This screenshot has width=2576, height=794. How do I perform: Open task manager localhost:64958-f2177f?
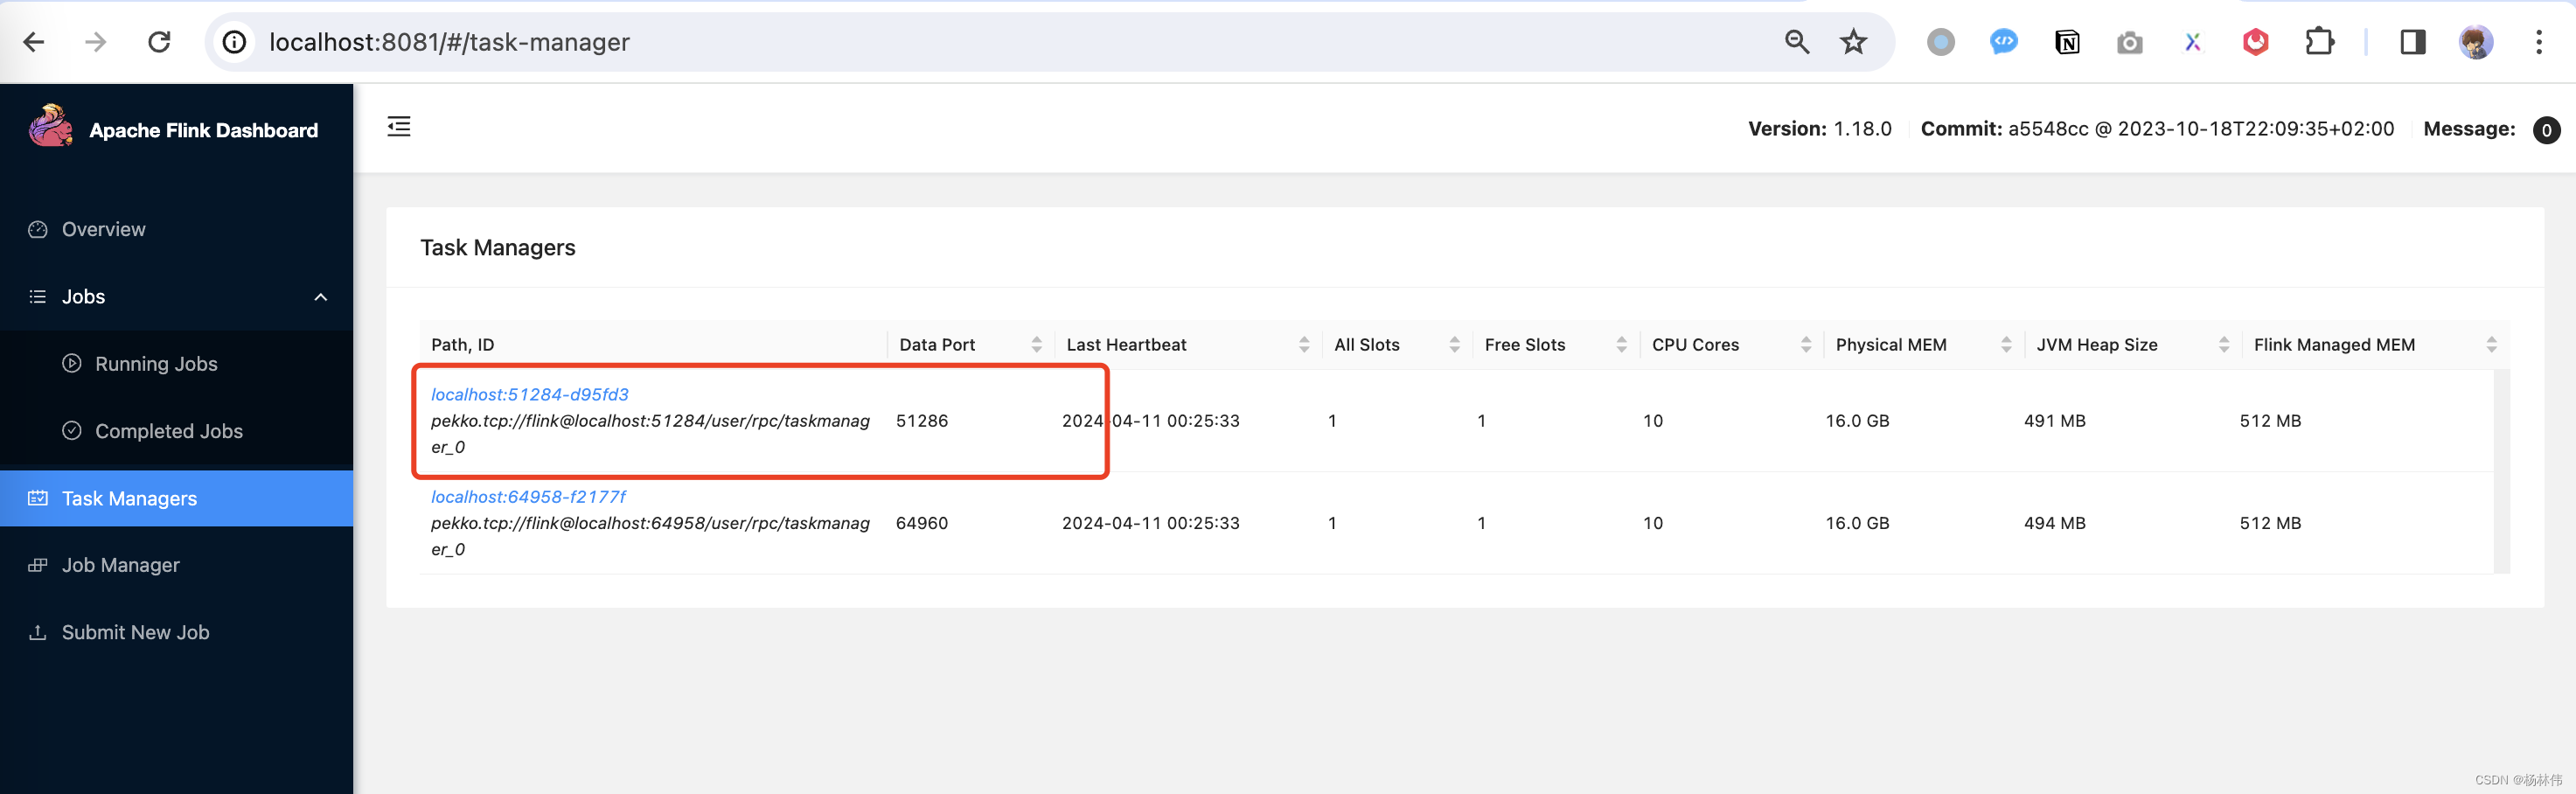click(x=528, y=497)
